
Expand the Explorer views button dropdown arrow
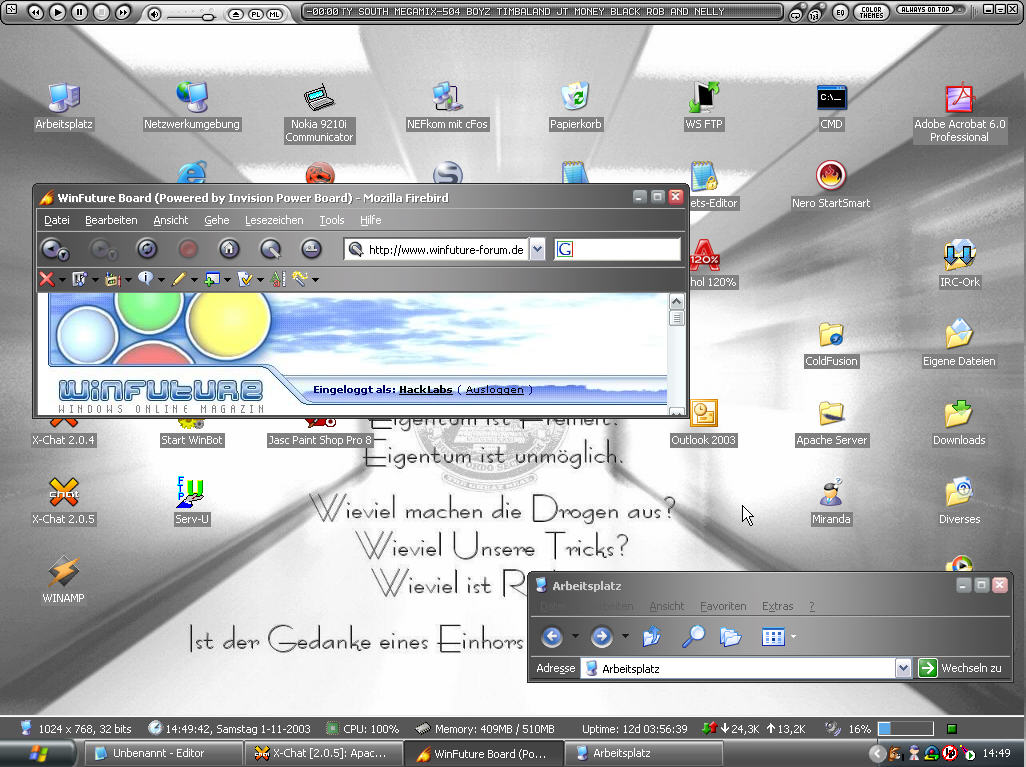click(x=794, y=636)
